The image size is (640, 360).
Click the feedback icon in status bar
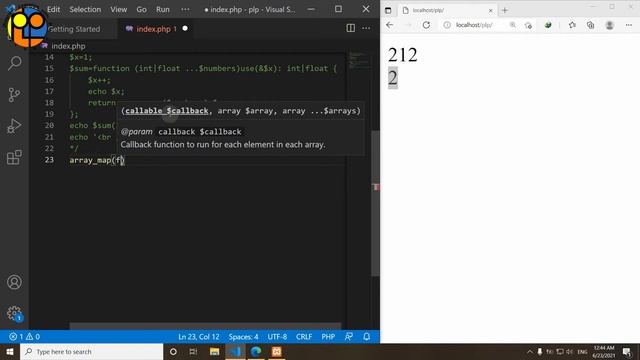click(349, 337)
